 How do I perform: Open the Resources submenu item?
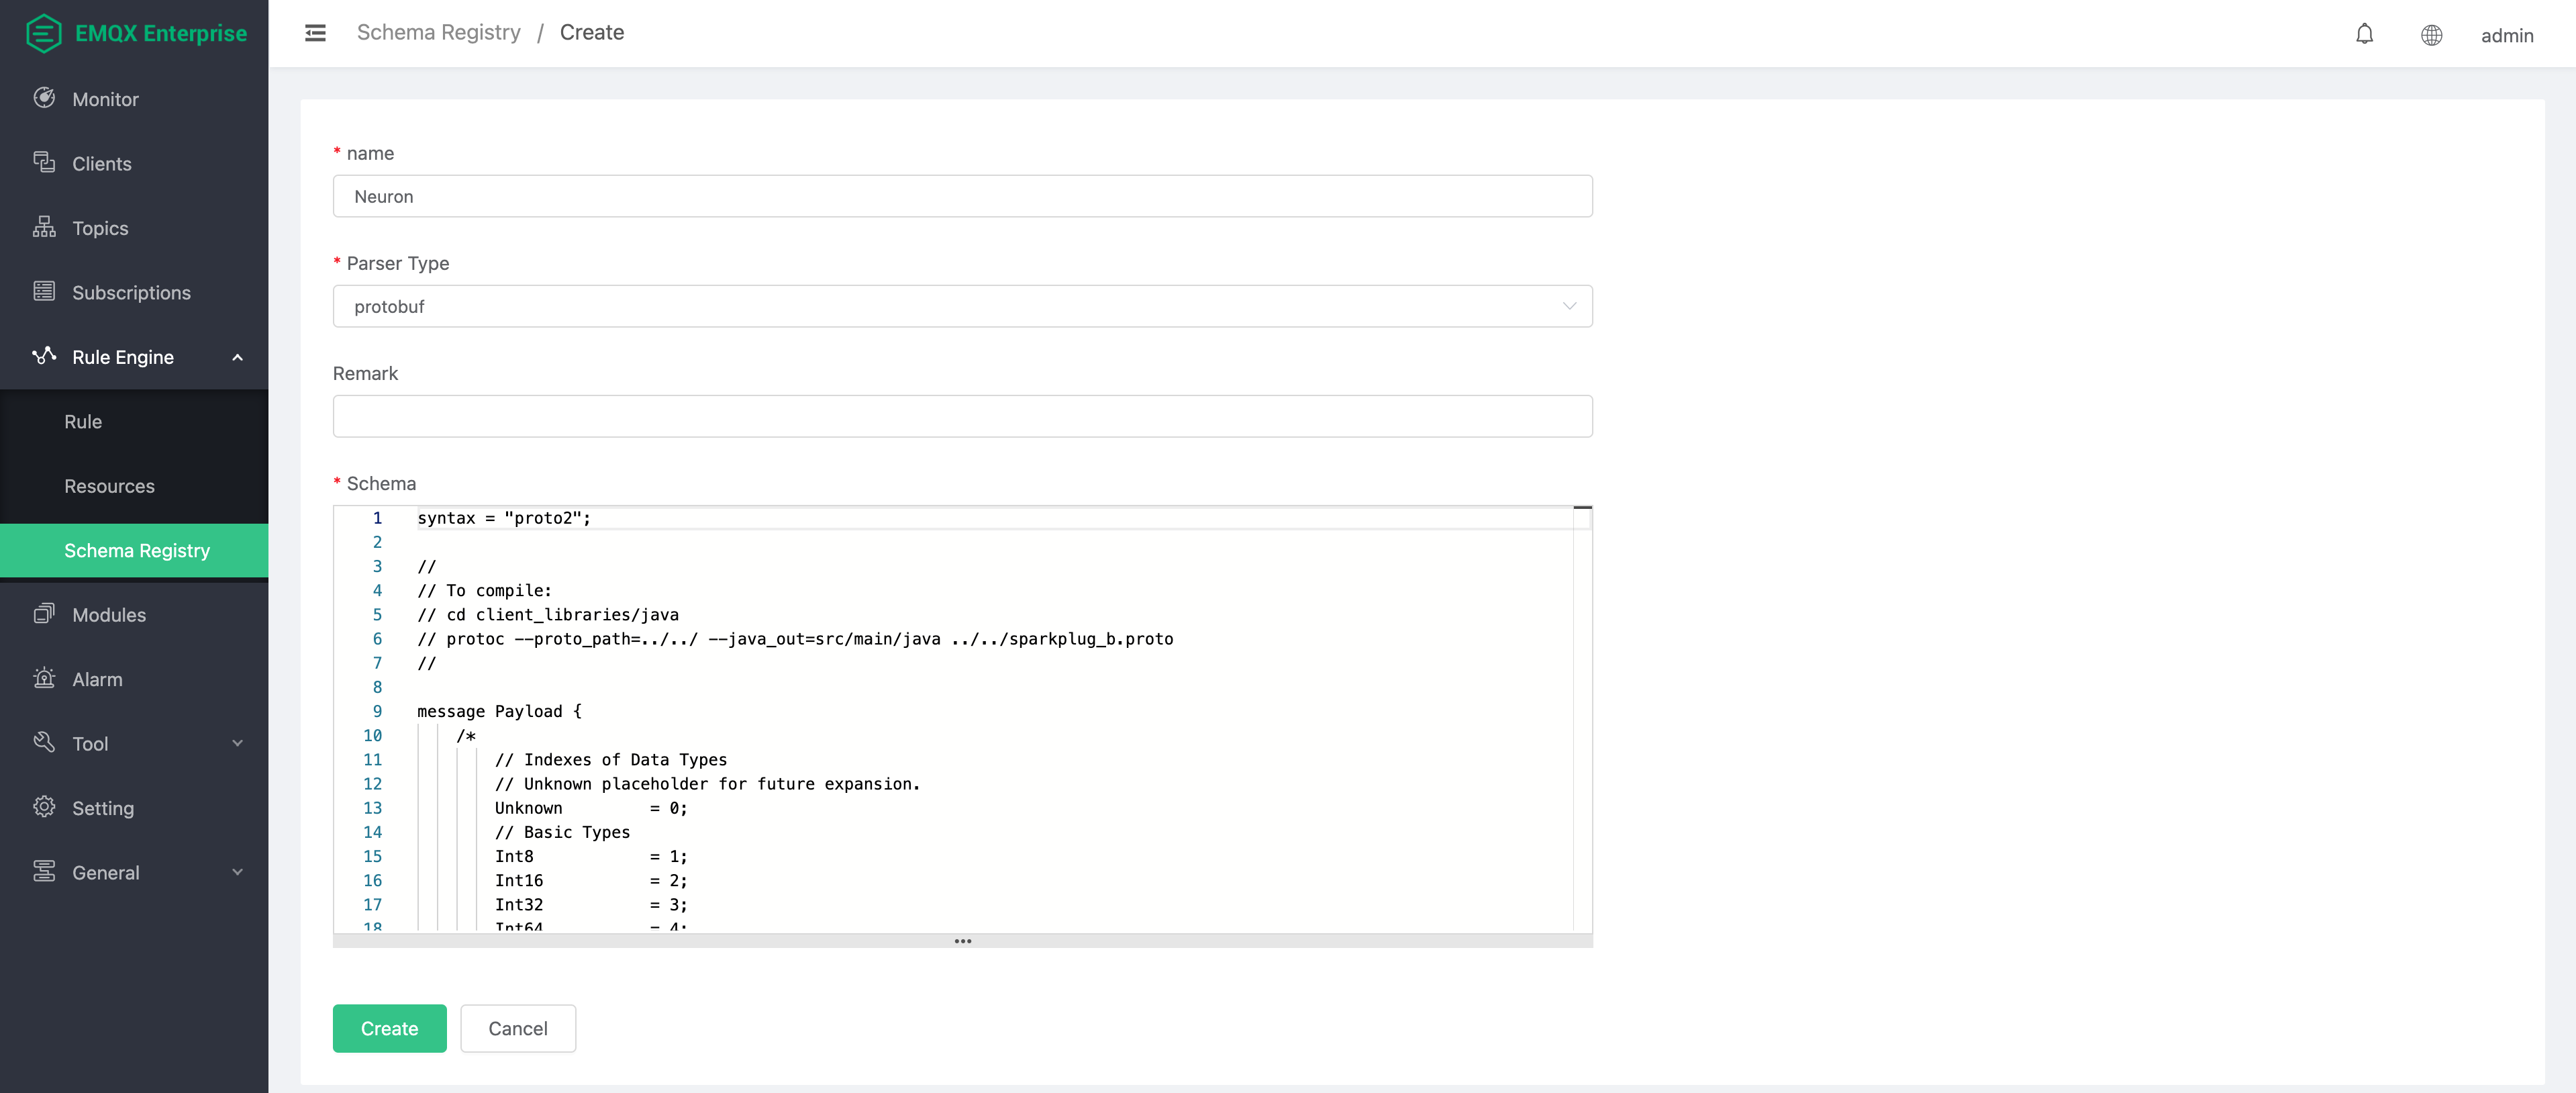(x=110, y=486)
